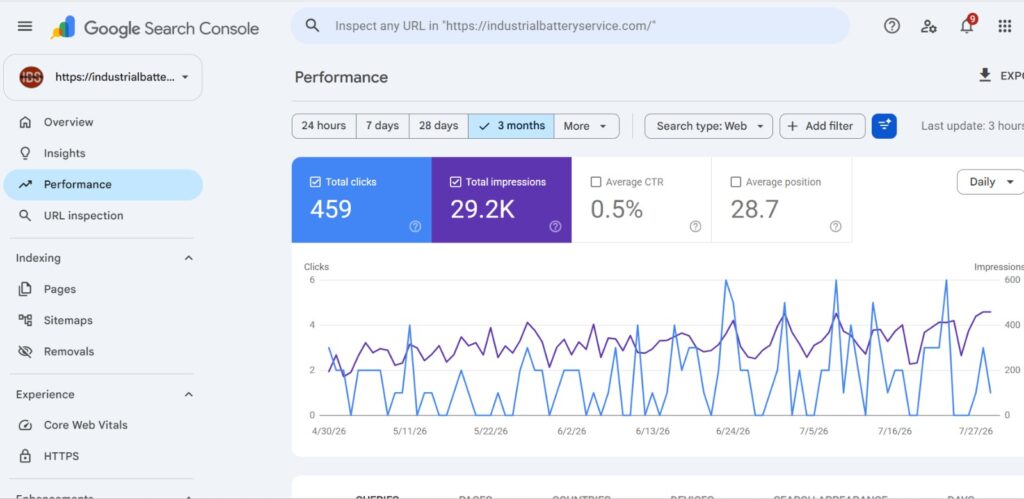Uncheck the Total clicks checkbox
The image size is (1024, 499).
(x=315, y=182)
